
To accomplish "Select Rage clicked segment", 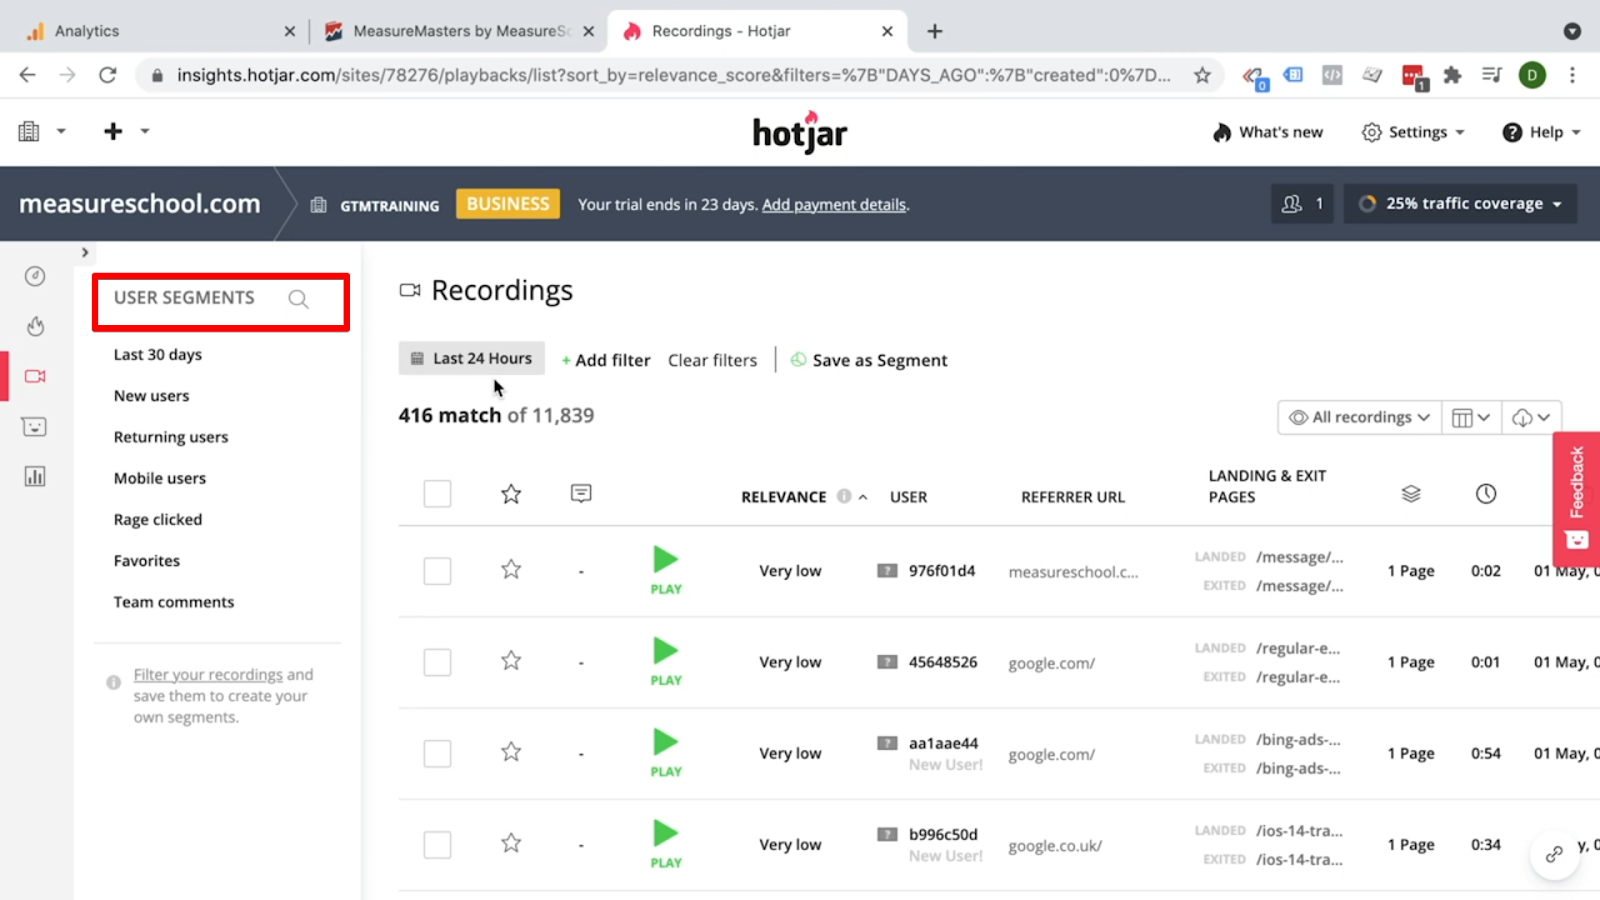I will pos(158,520).
